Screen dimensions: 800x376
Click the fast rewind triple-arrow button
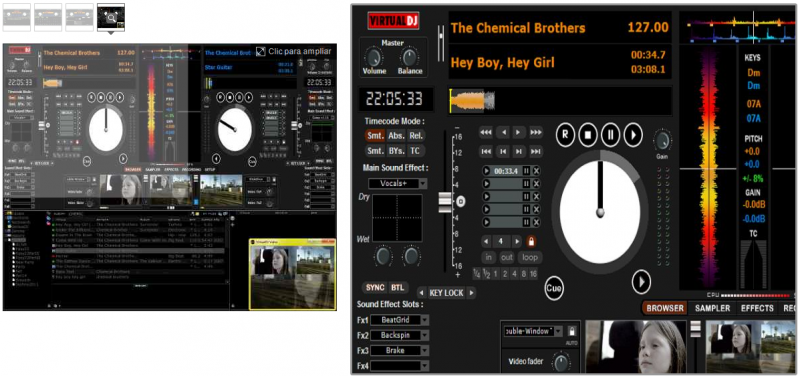pos(486,133)
